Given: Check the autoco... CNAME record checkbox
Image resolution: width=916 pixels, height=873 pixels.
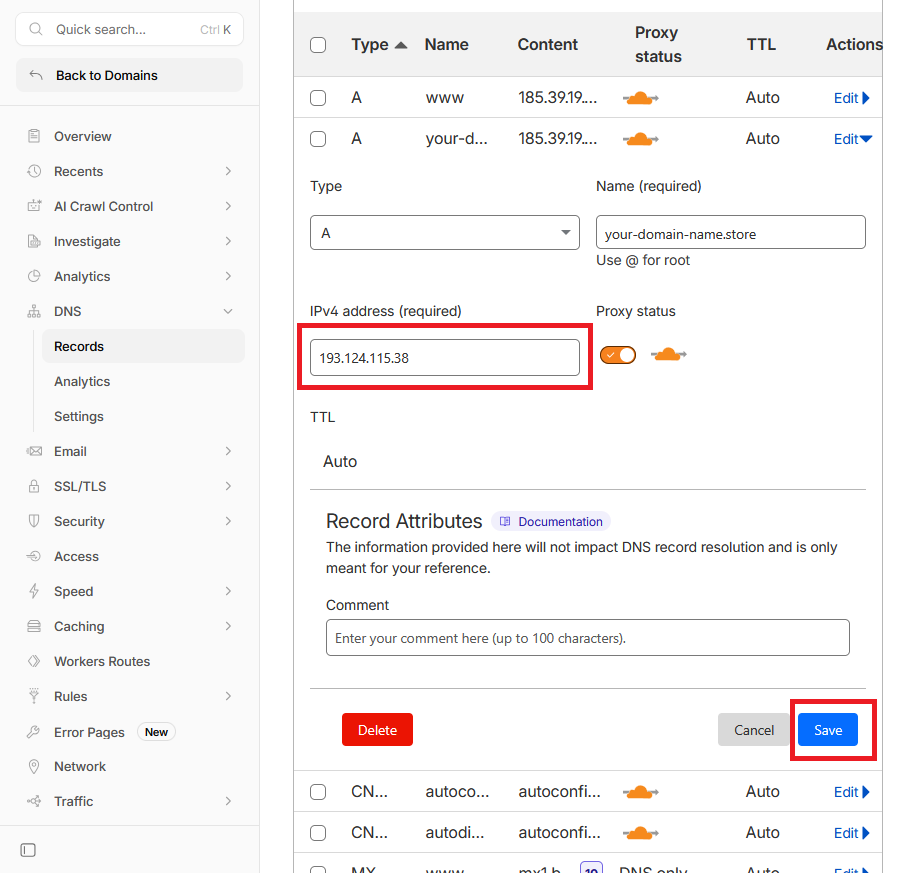Looking at the screenshot, I should tap(318, 792).
